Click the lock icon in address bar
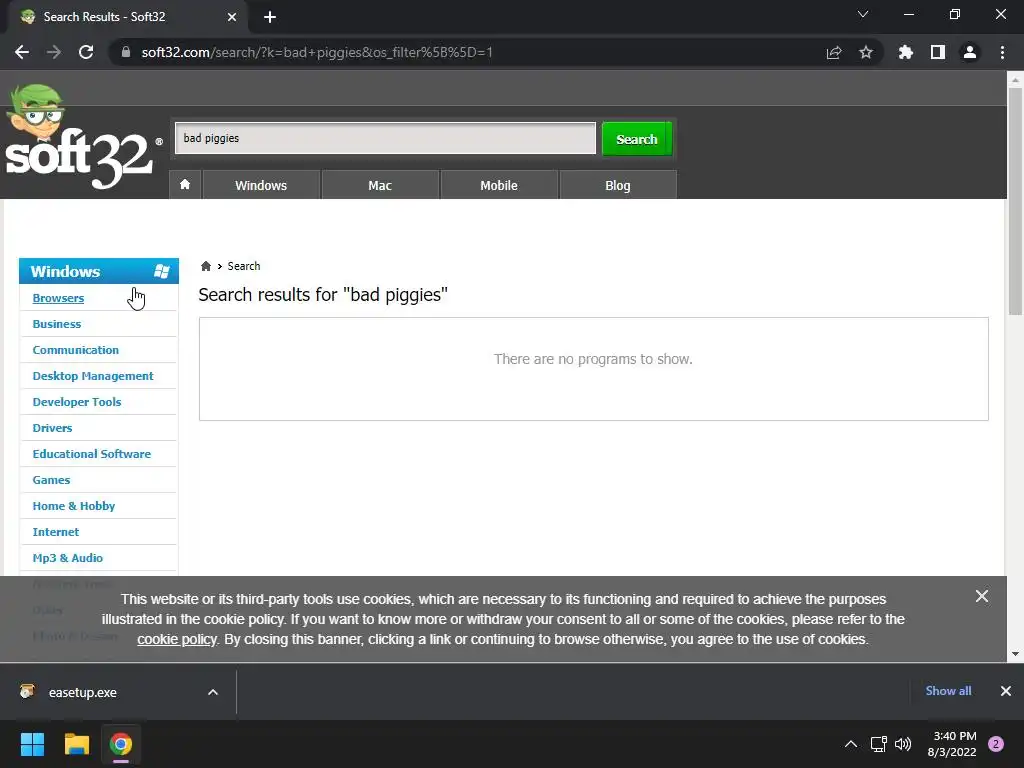This screenshot has width=1024, height=768. (x=126, y=52)
